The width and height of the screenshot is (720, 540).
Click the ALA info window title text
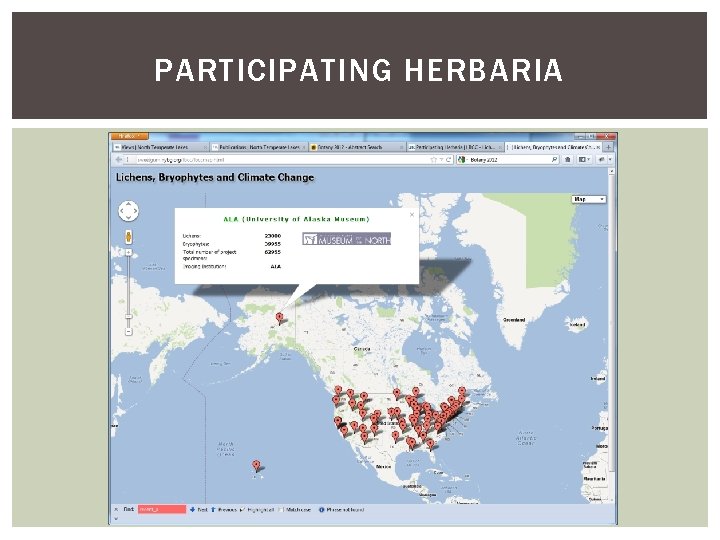click(x=296, y=219)
